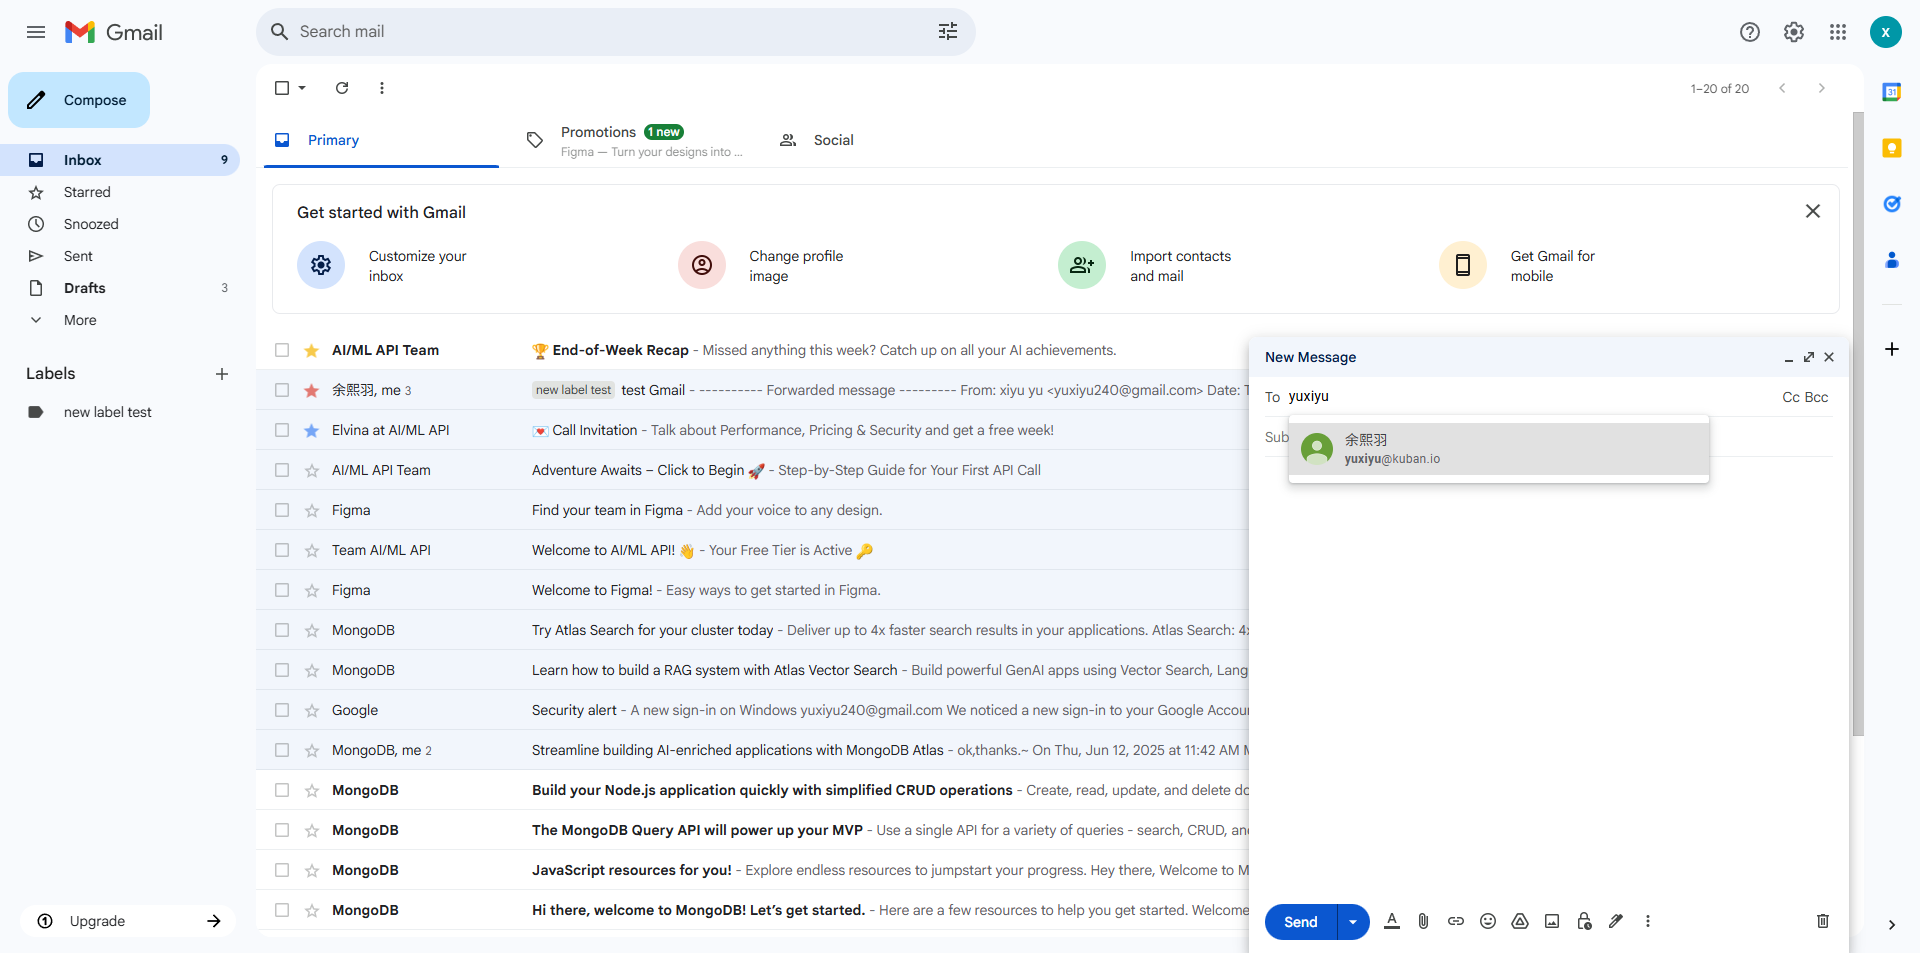Pick the yuxiyu@kuban.io contact suggestion
This screenshot has width=1920, height=953.
[x=1499, y=449]
